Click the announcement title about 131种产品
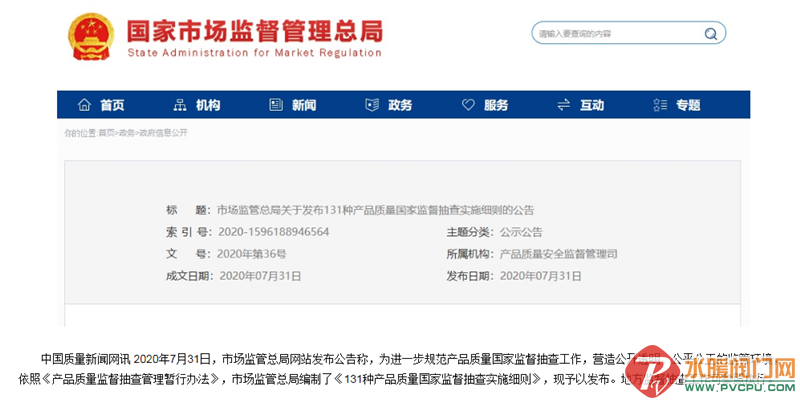The height and width of the screenshot is (402, 800). point(376,210)
